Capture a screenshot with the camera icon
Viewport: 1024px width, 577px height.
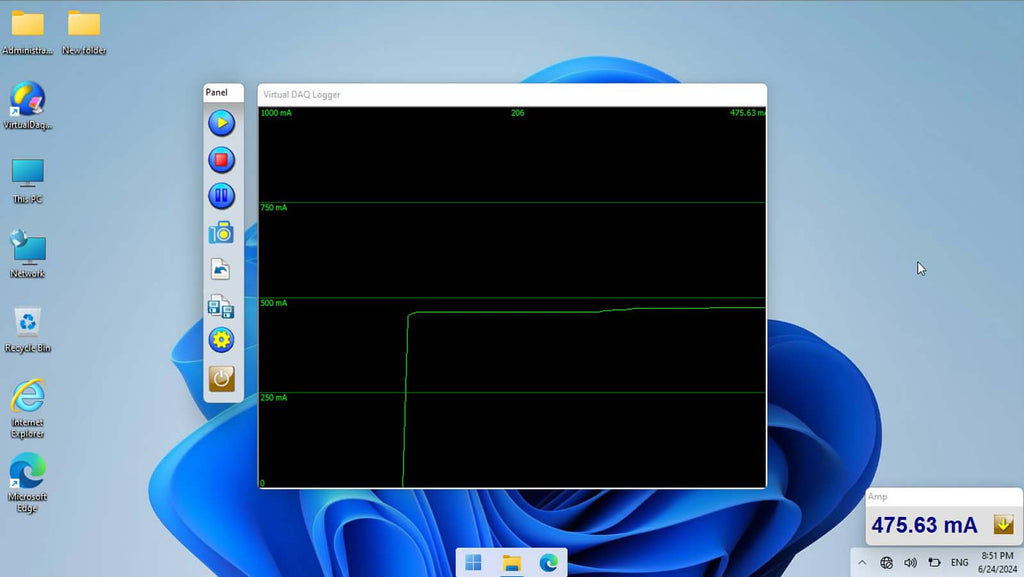pyautogui.click(x=221, y=233)
